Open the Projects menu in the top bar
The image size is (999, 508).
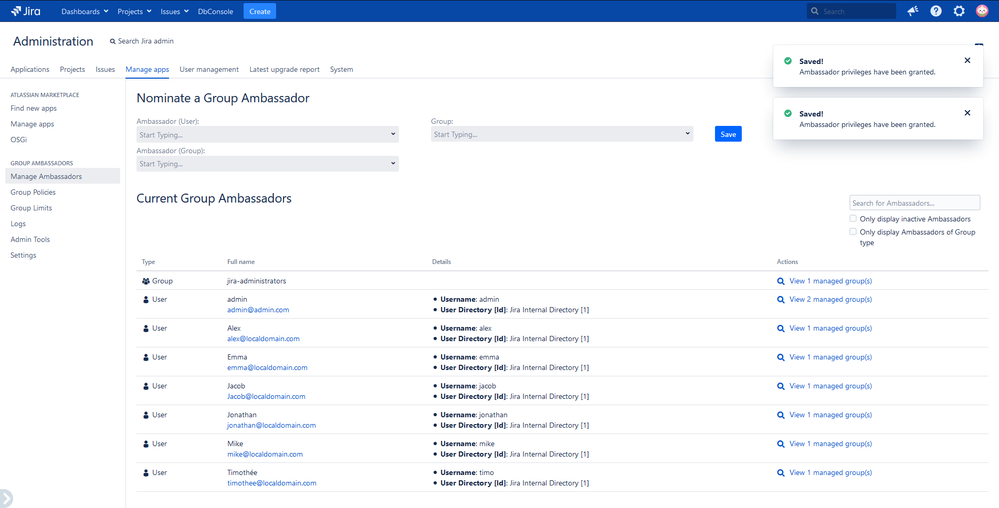(x=134, y=11)
